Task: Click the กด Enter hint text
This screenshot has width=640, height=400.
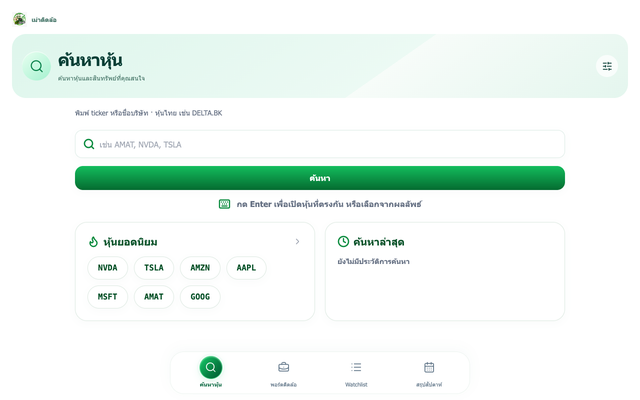Action: pos(329,204)
